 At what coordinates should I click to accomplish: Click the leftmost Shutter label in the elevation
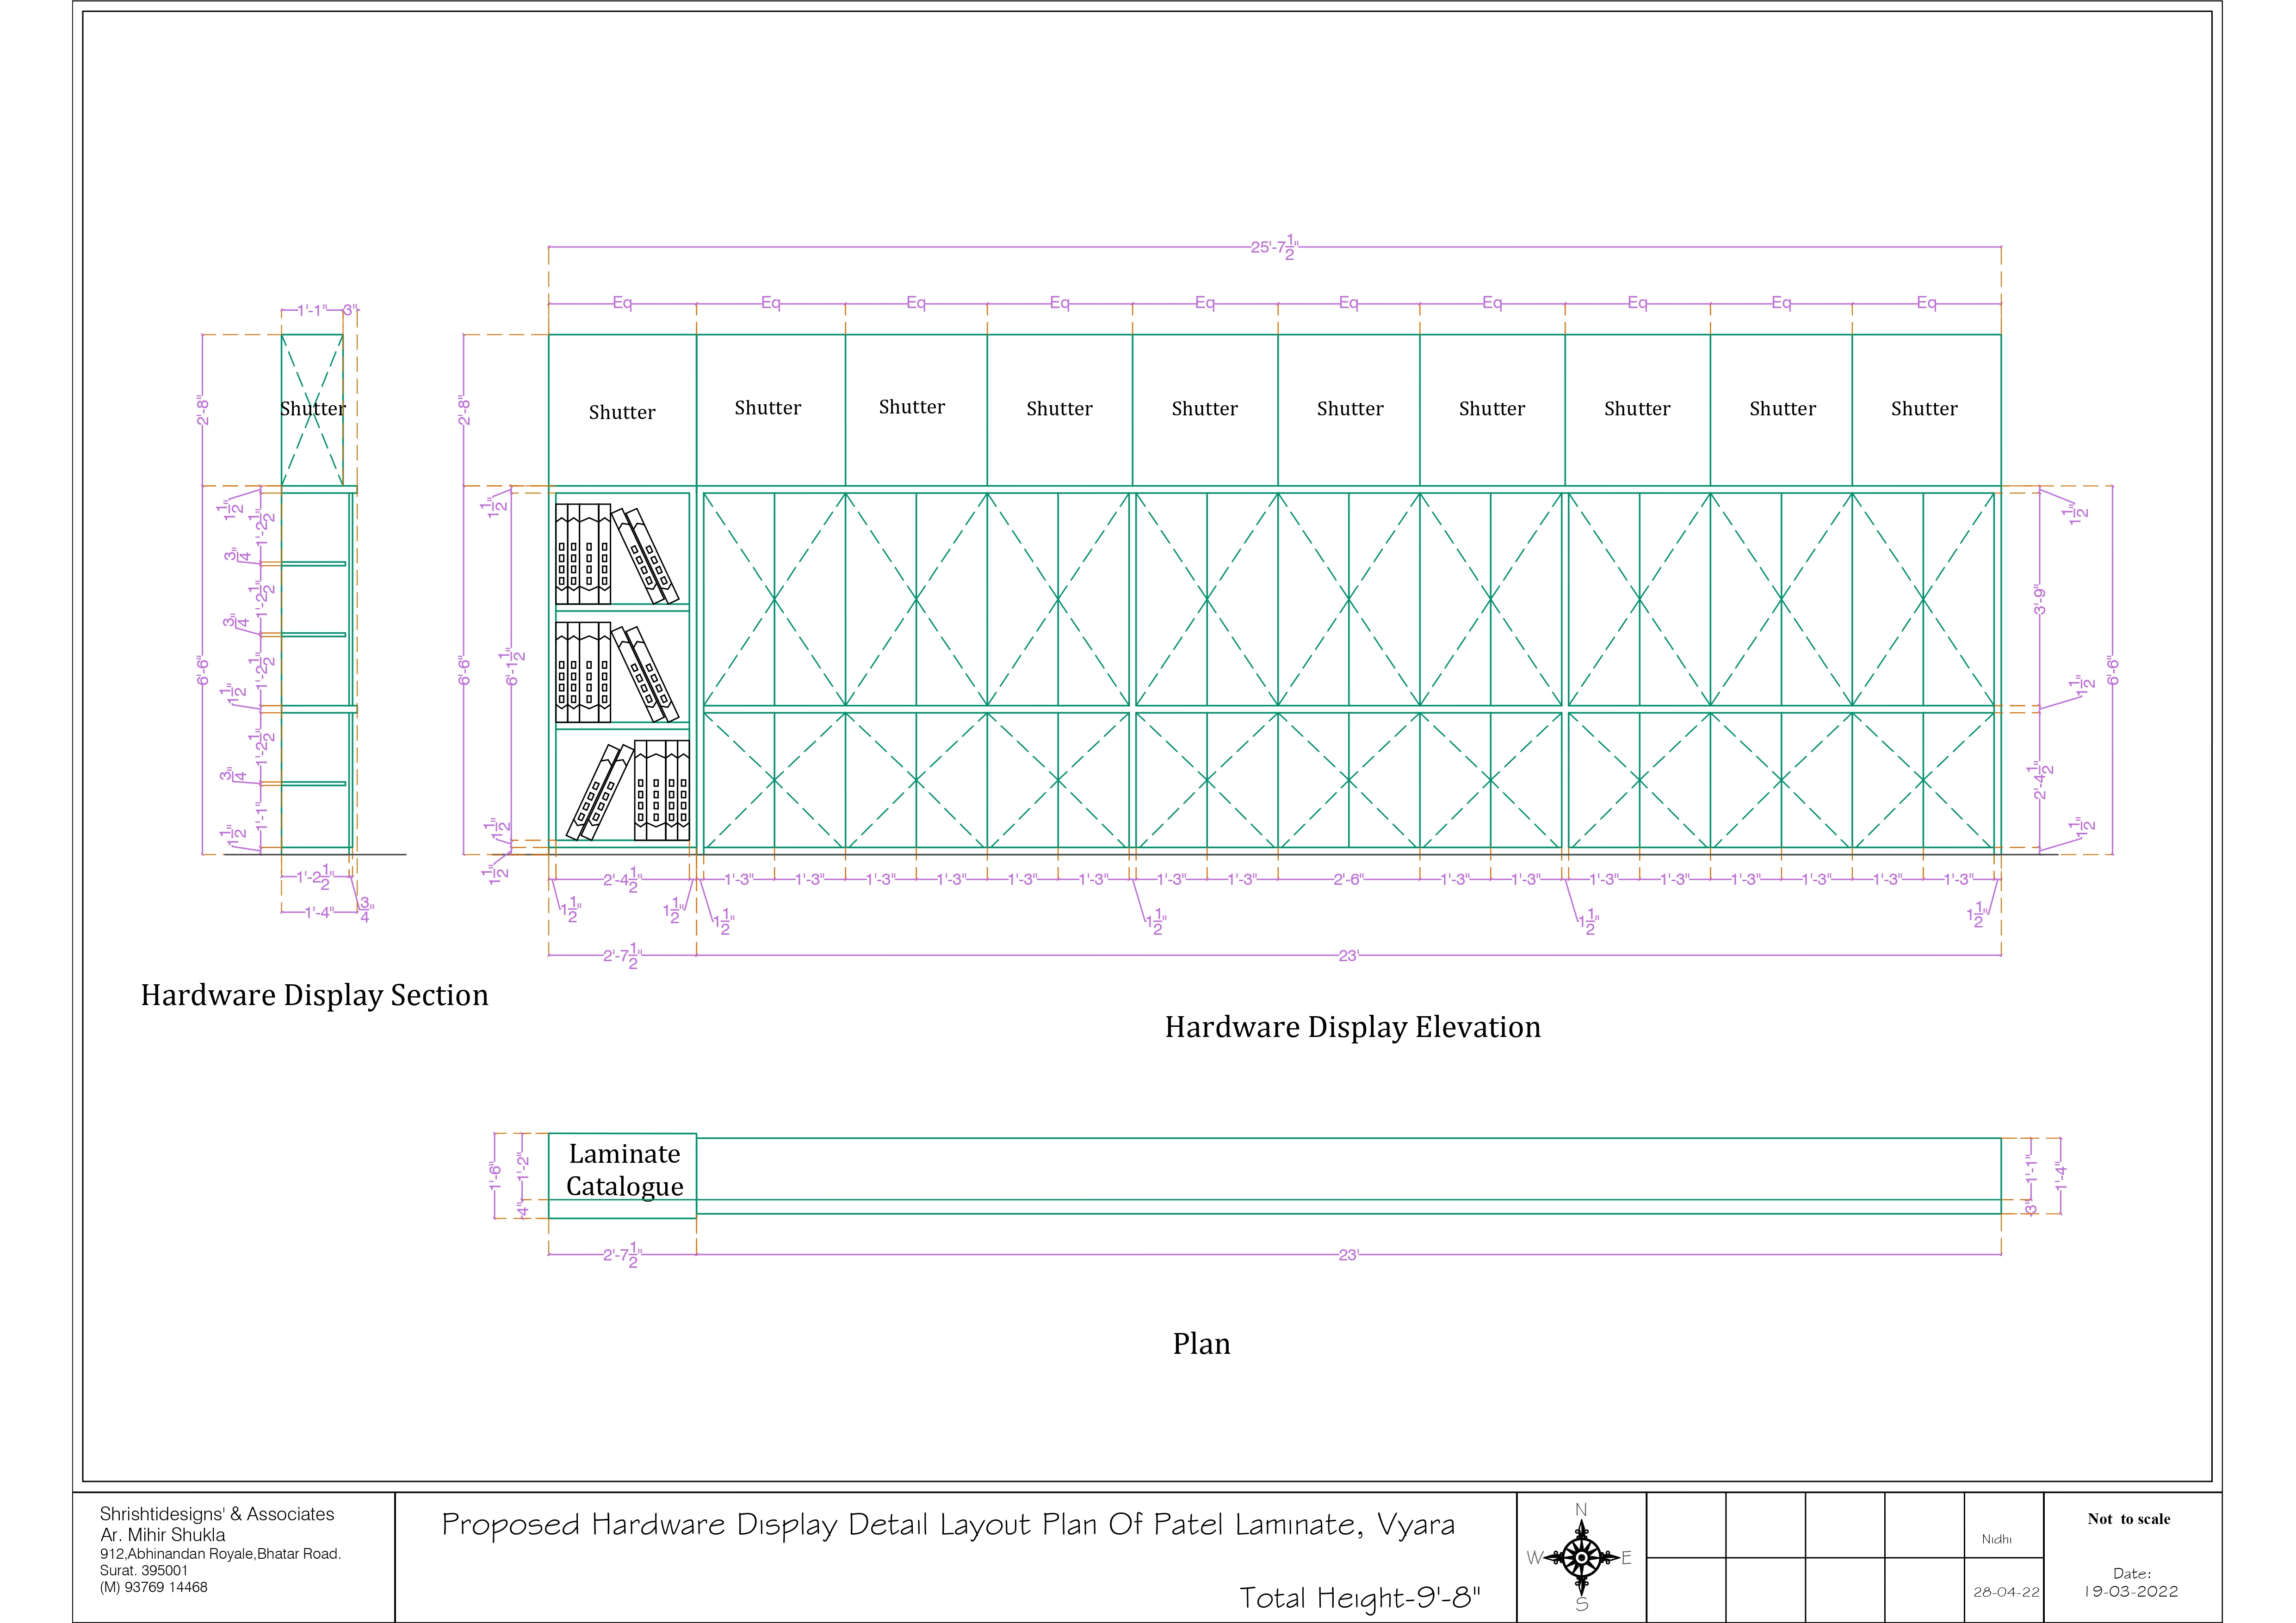[622, 413]
